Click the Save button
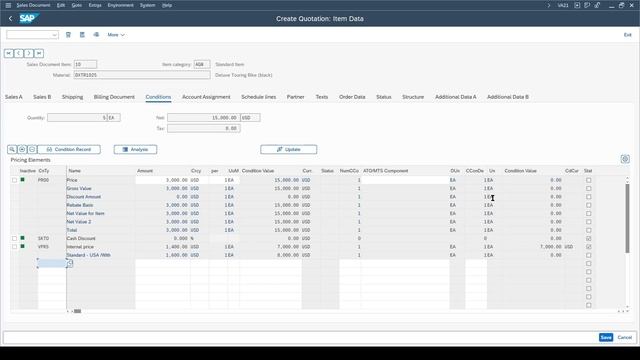 pos(606,337)
